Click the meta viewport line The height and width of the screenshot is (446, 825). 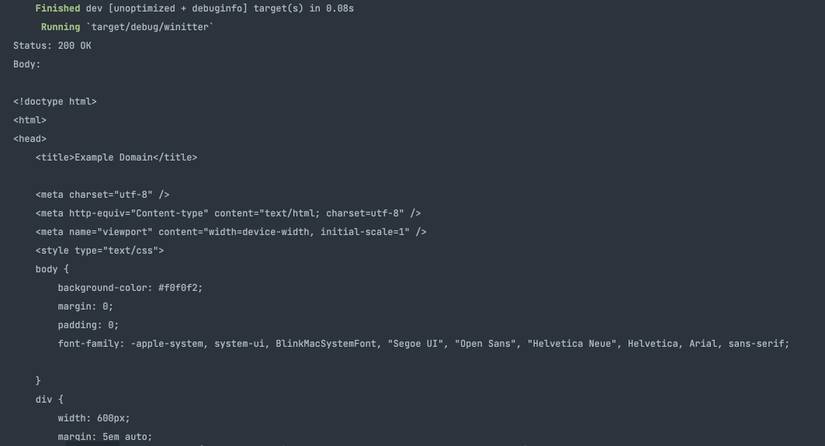pos(231,232)
